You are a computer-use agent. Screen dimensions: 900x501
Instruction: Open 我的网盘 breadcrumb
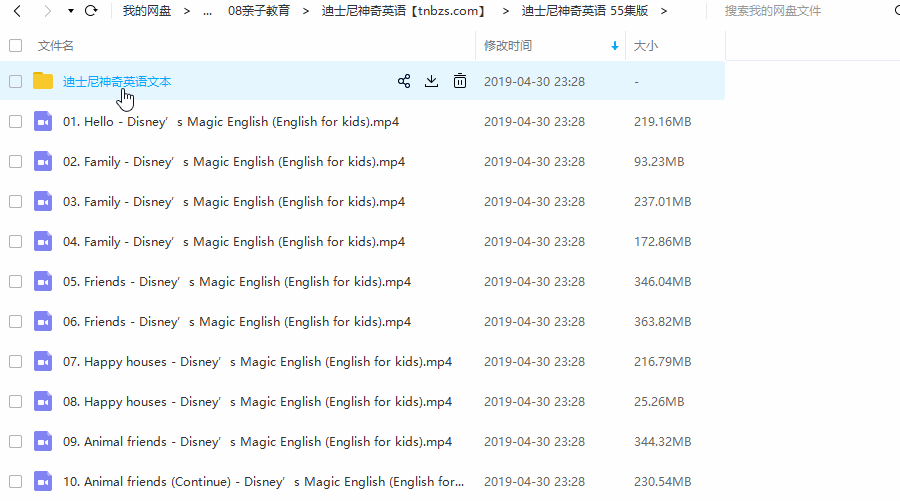click(147, 11)
